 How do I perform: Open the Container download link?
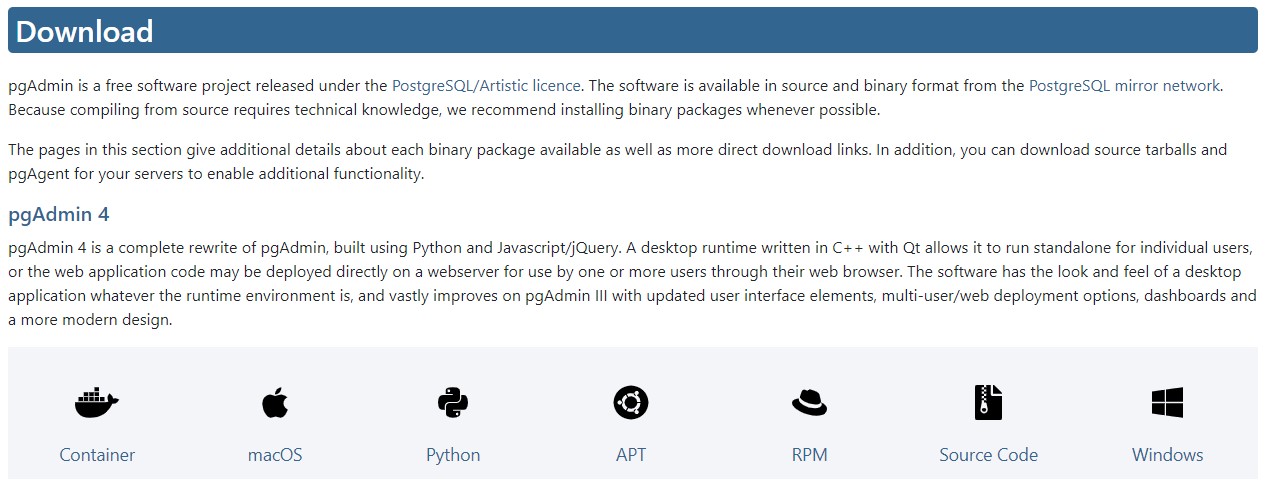pos(97,455)
